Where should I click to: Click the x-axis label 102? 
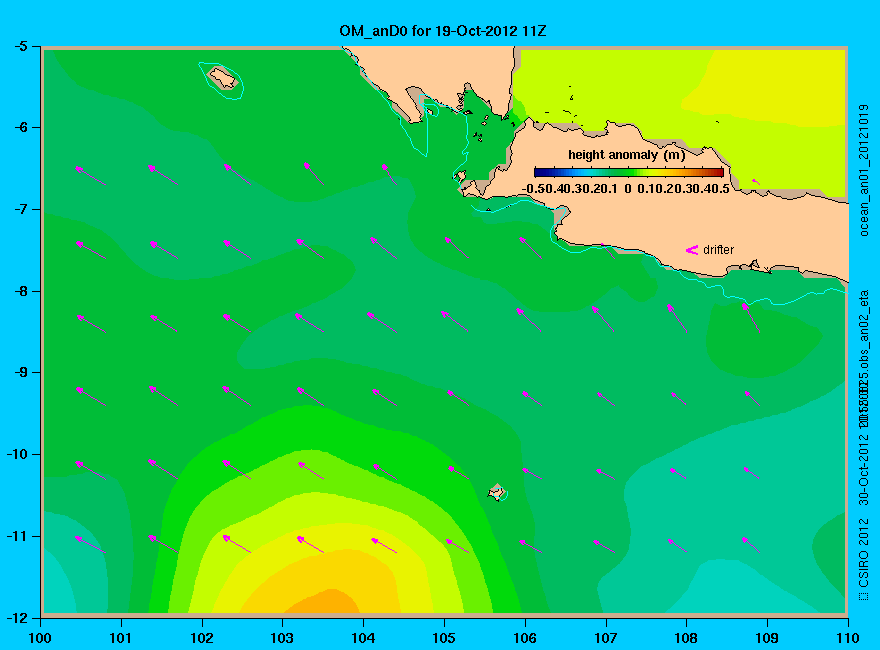(201, 638)
